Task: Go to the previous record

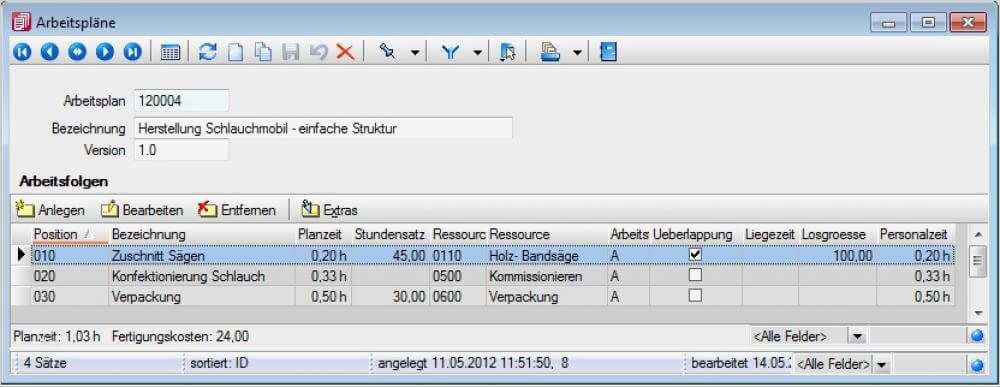Action: point(49,52)
